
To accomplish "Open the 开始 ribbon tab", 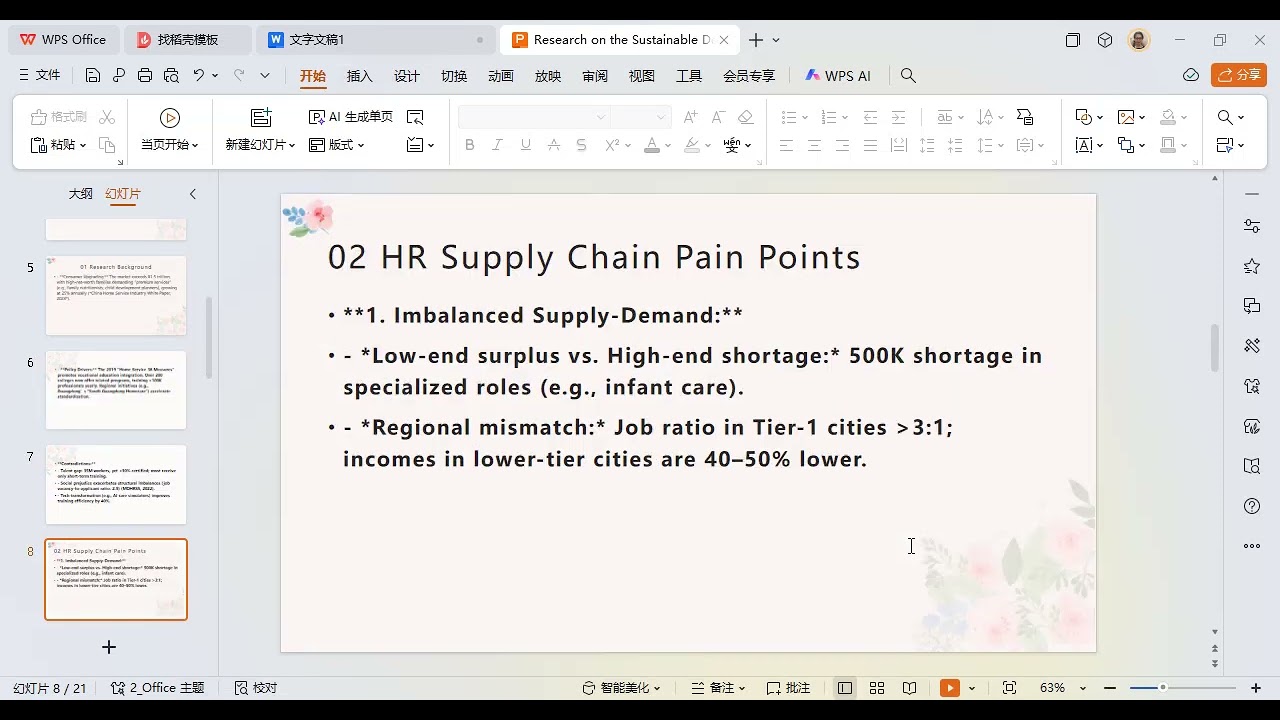I will coord(313,76).
